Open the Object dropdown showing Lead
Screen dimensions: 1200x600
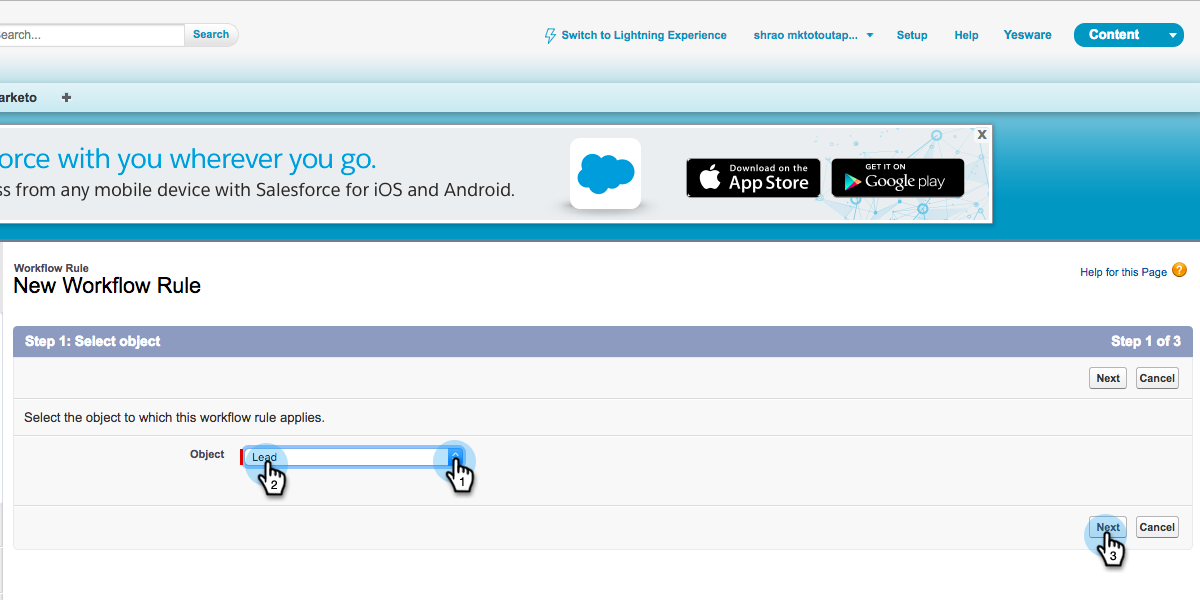point(354,457)
